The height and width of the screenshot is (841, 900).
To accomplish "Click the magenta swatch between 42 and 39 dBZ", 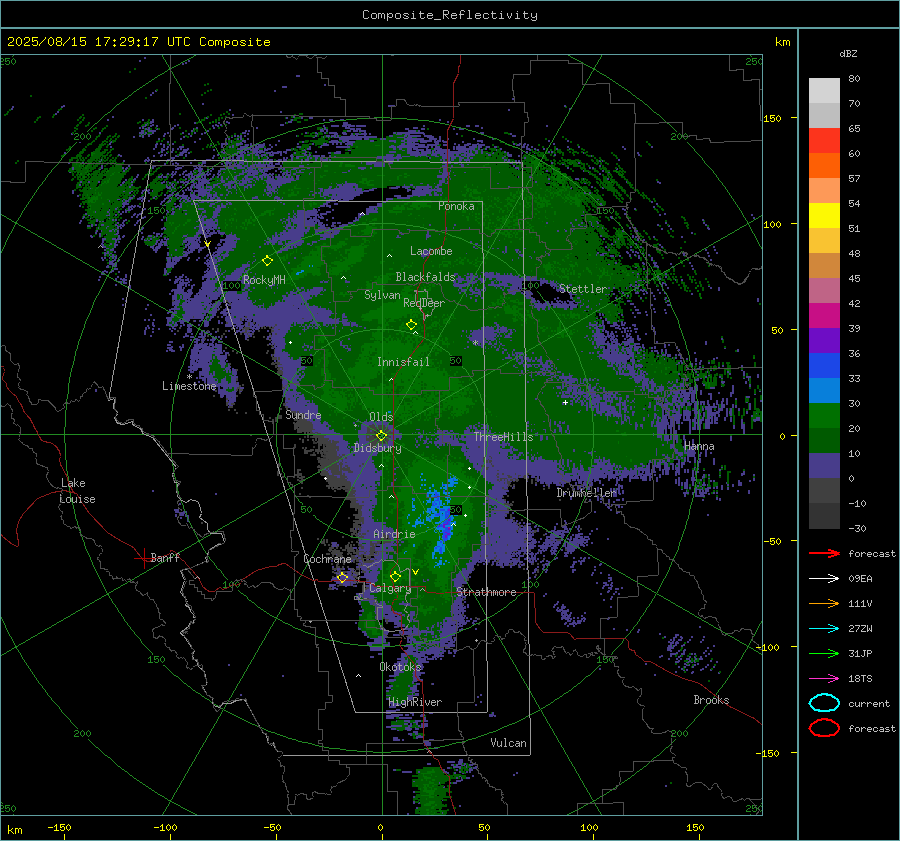I will (x=824, y=316).
